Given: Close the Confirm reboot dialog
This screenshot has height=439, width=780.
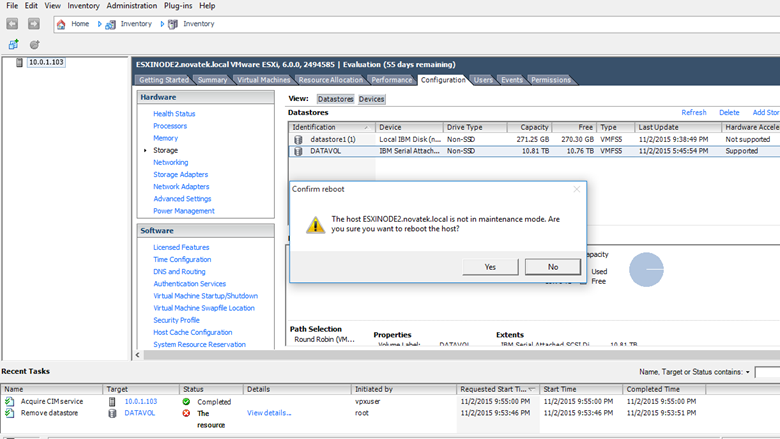Looking at the screenshot, I should [x=577, y=189].
